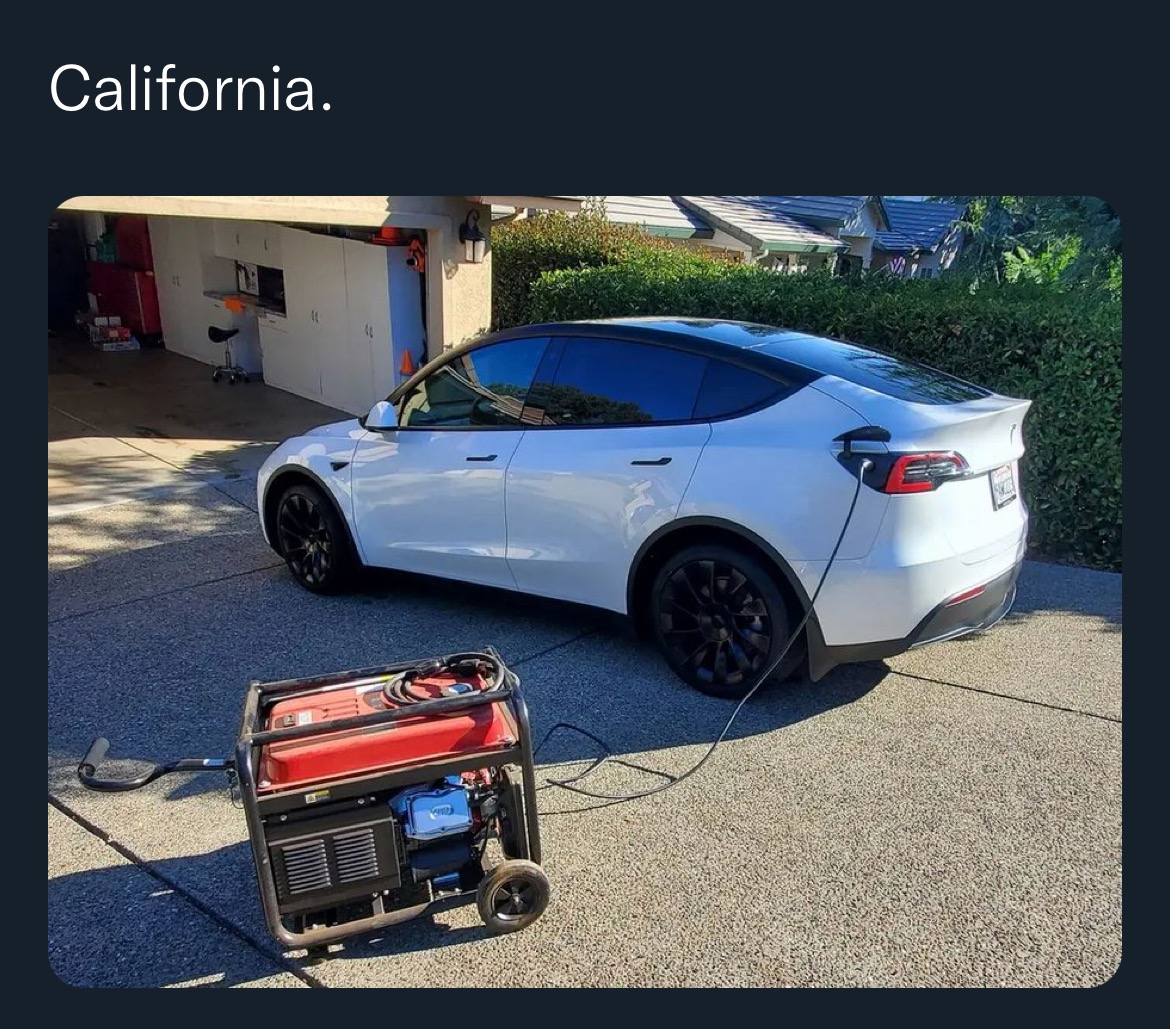1170x1029 pixels.
Task: Click the front door handle
Action: coord(481,457)
